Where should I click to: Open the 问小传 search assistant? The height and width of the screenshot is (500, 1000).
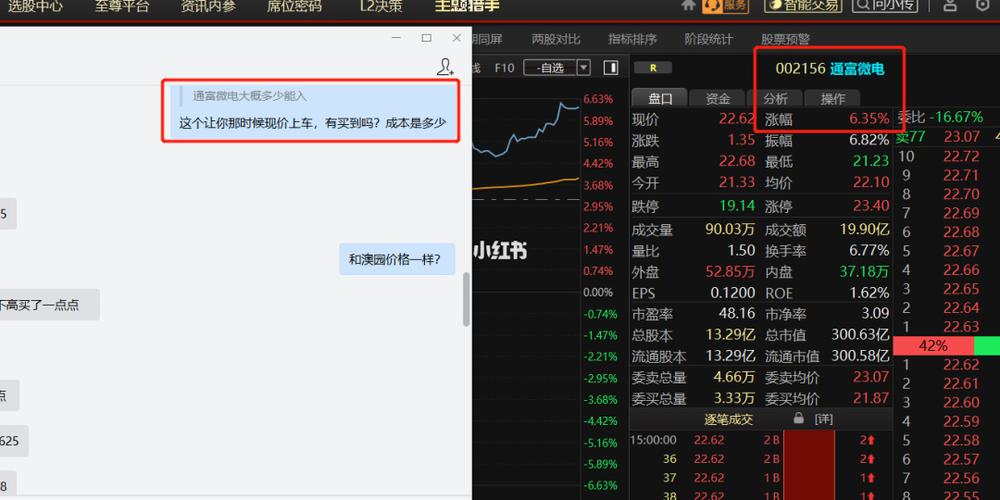[886, 6]
